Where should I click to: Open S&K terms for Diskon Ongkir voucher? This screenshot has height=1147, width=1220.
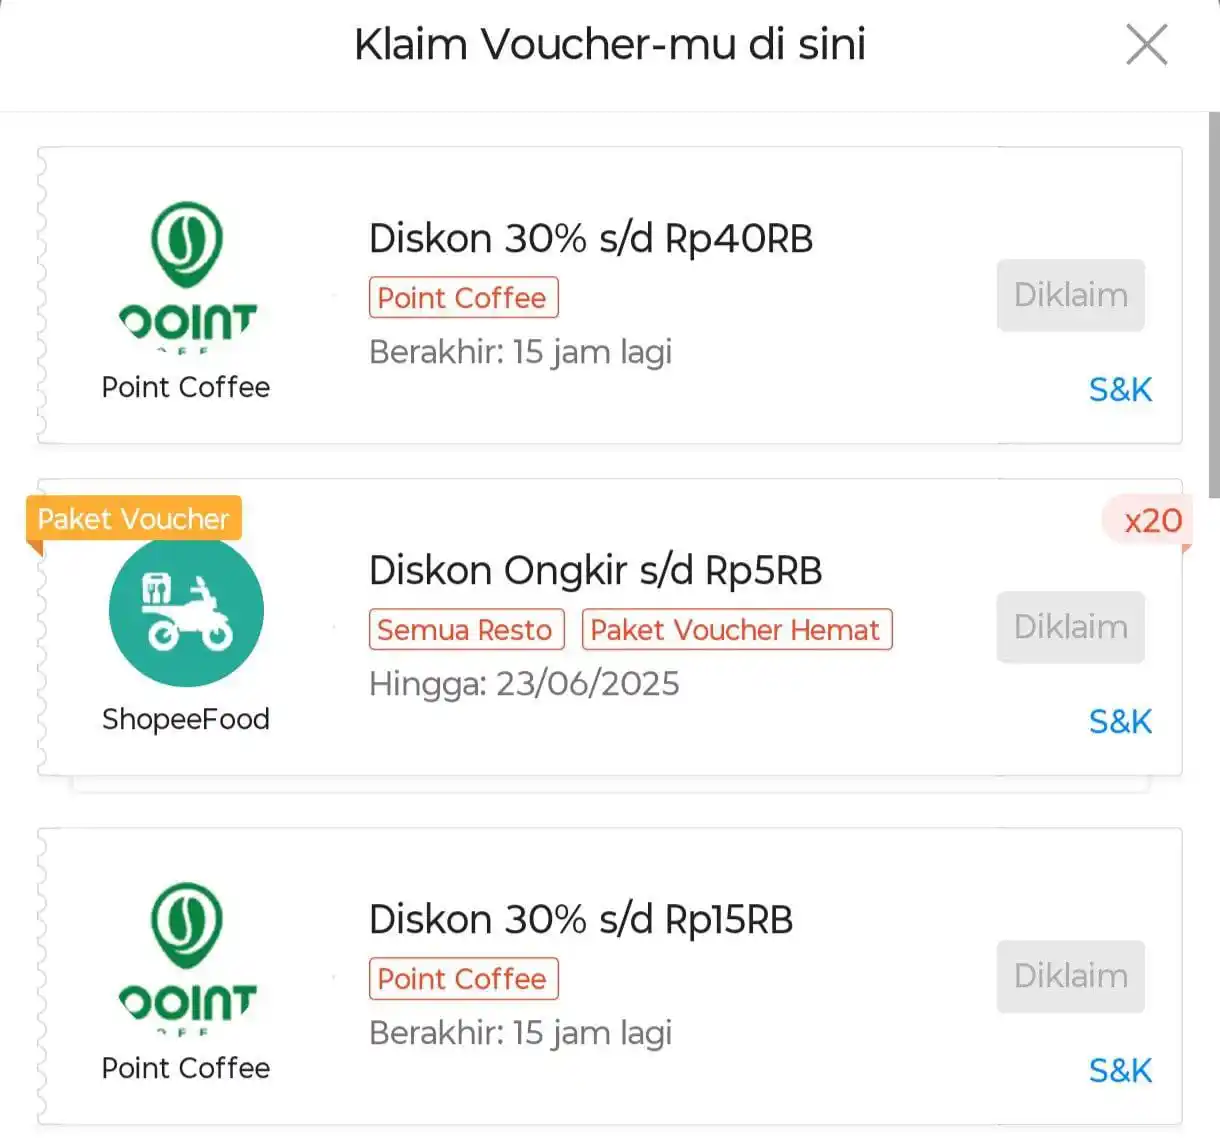pyautogui.click(x=1120, y=721)
